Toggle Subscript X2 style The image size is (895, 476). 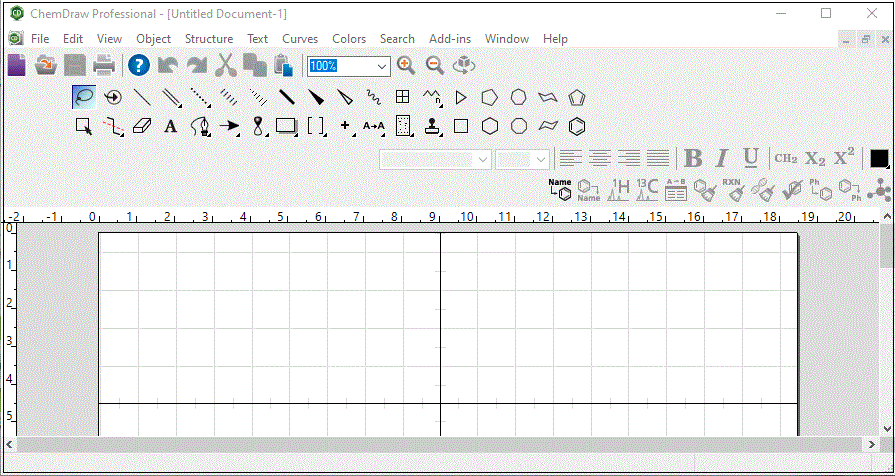coord(815,159)
